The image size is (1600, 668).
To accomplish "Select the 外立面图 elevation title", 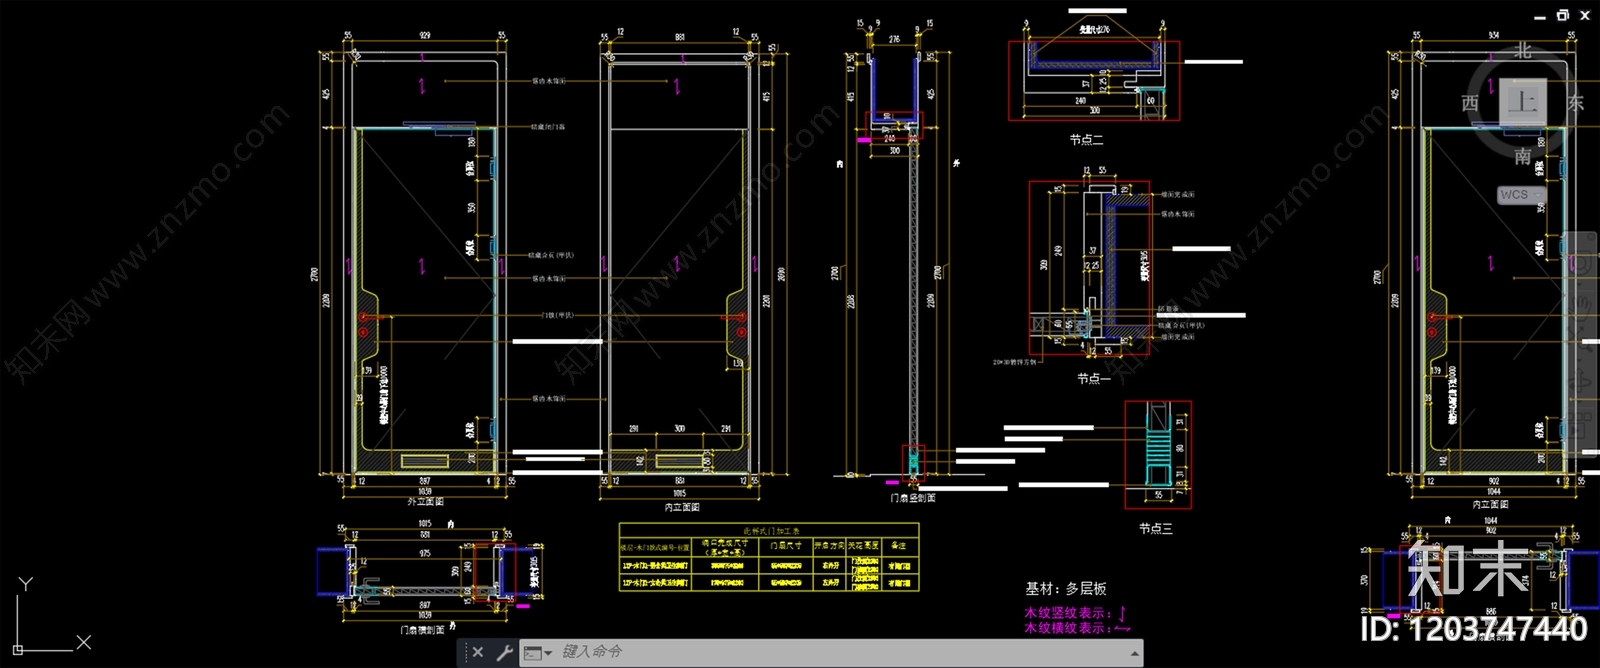I will [x=425, y=502].
